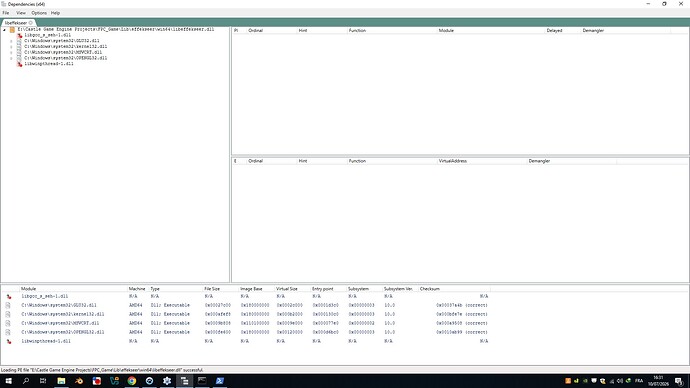Collapse the root libeffekseer.dll tree node
Screen dimensions: 690x388
point(4,29)
